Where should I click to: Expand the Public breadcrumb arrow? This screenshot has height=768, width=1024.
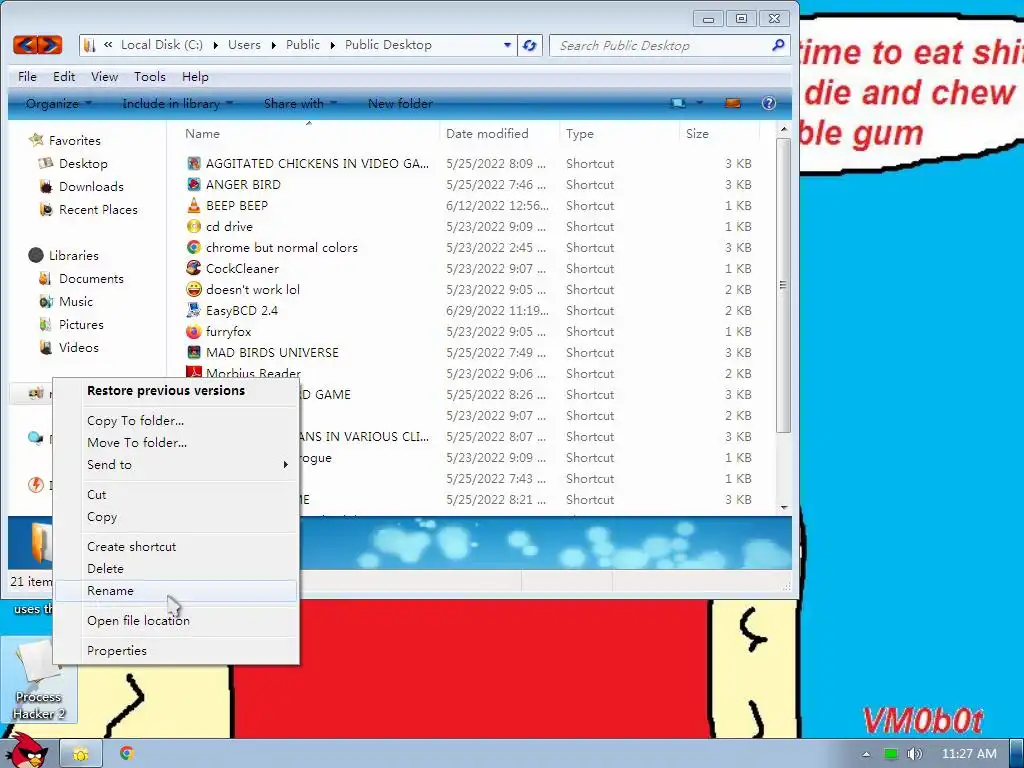click(332, 45)
